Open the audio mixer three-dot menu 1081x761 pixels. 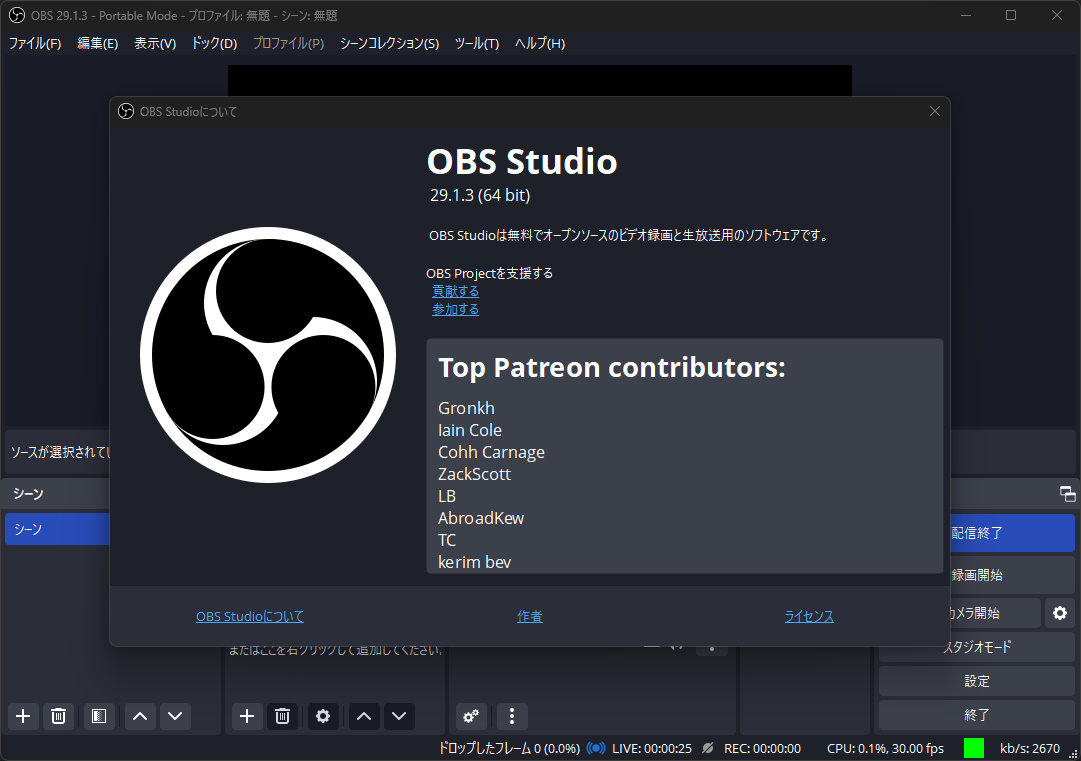(x=511, y=716)
